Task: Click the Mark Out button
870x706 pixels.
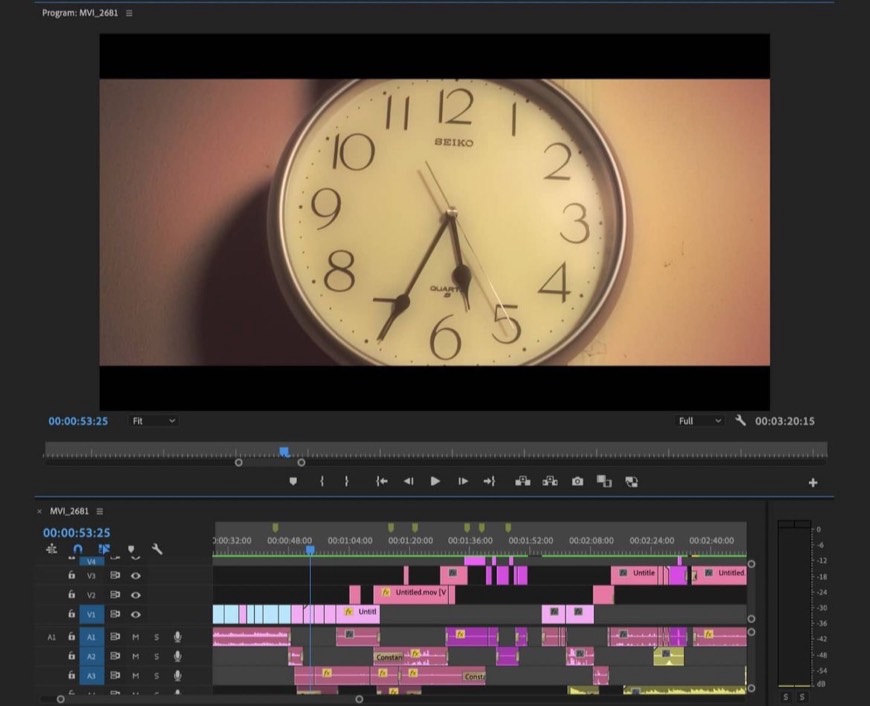Action: 346,481
